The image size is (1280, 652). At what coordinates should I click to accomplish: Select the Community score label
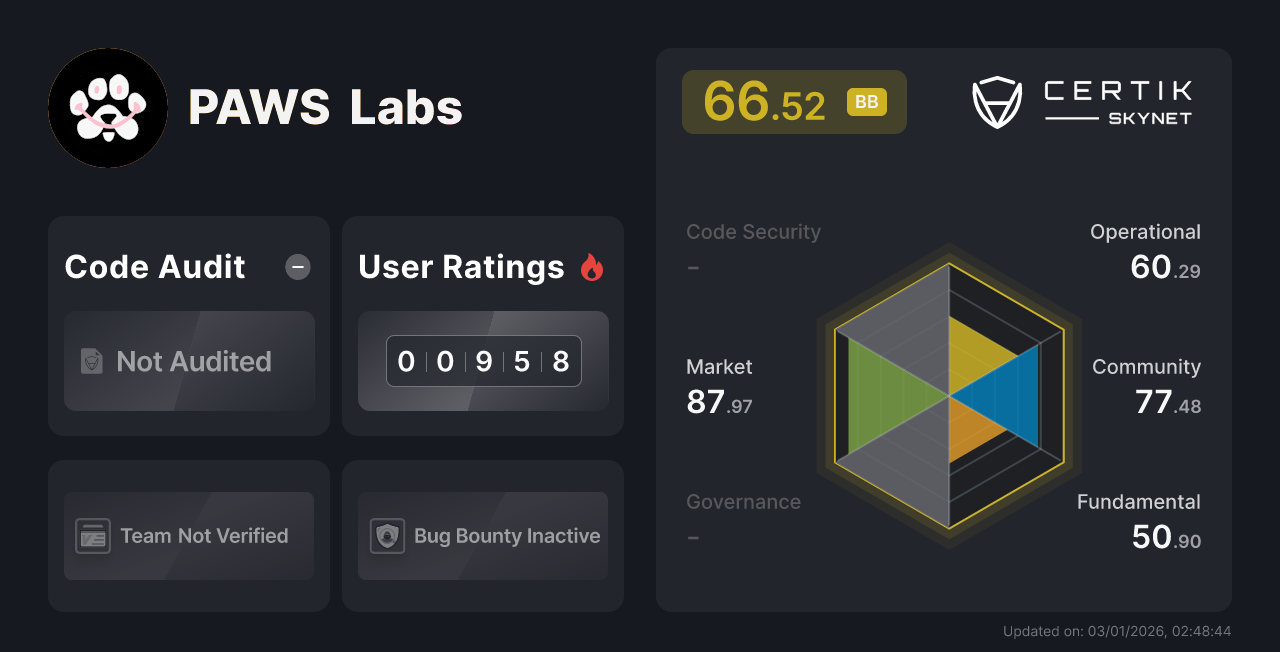tap(1146, 367)
